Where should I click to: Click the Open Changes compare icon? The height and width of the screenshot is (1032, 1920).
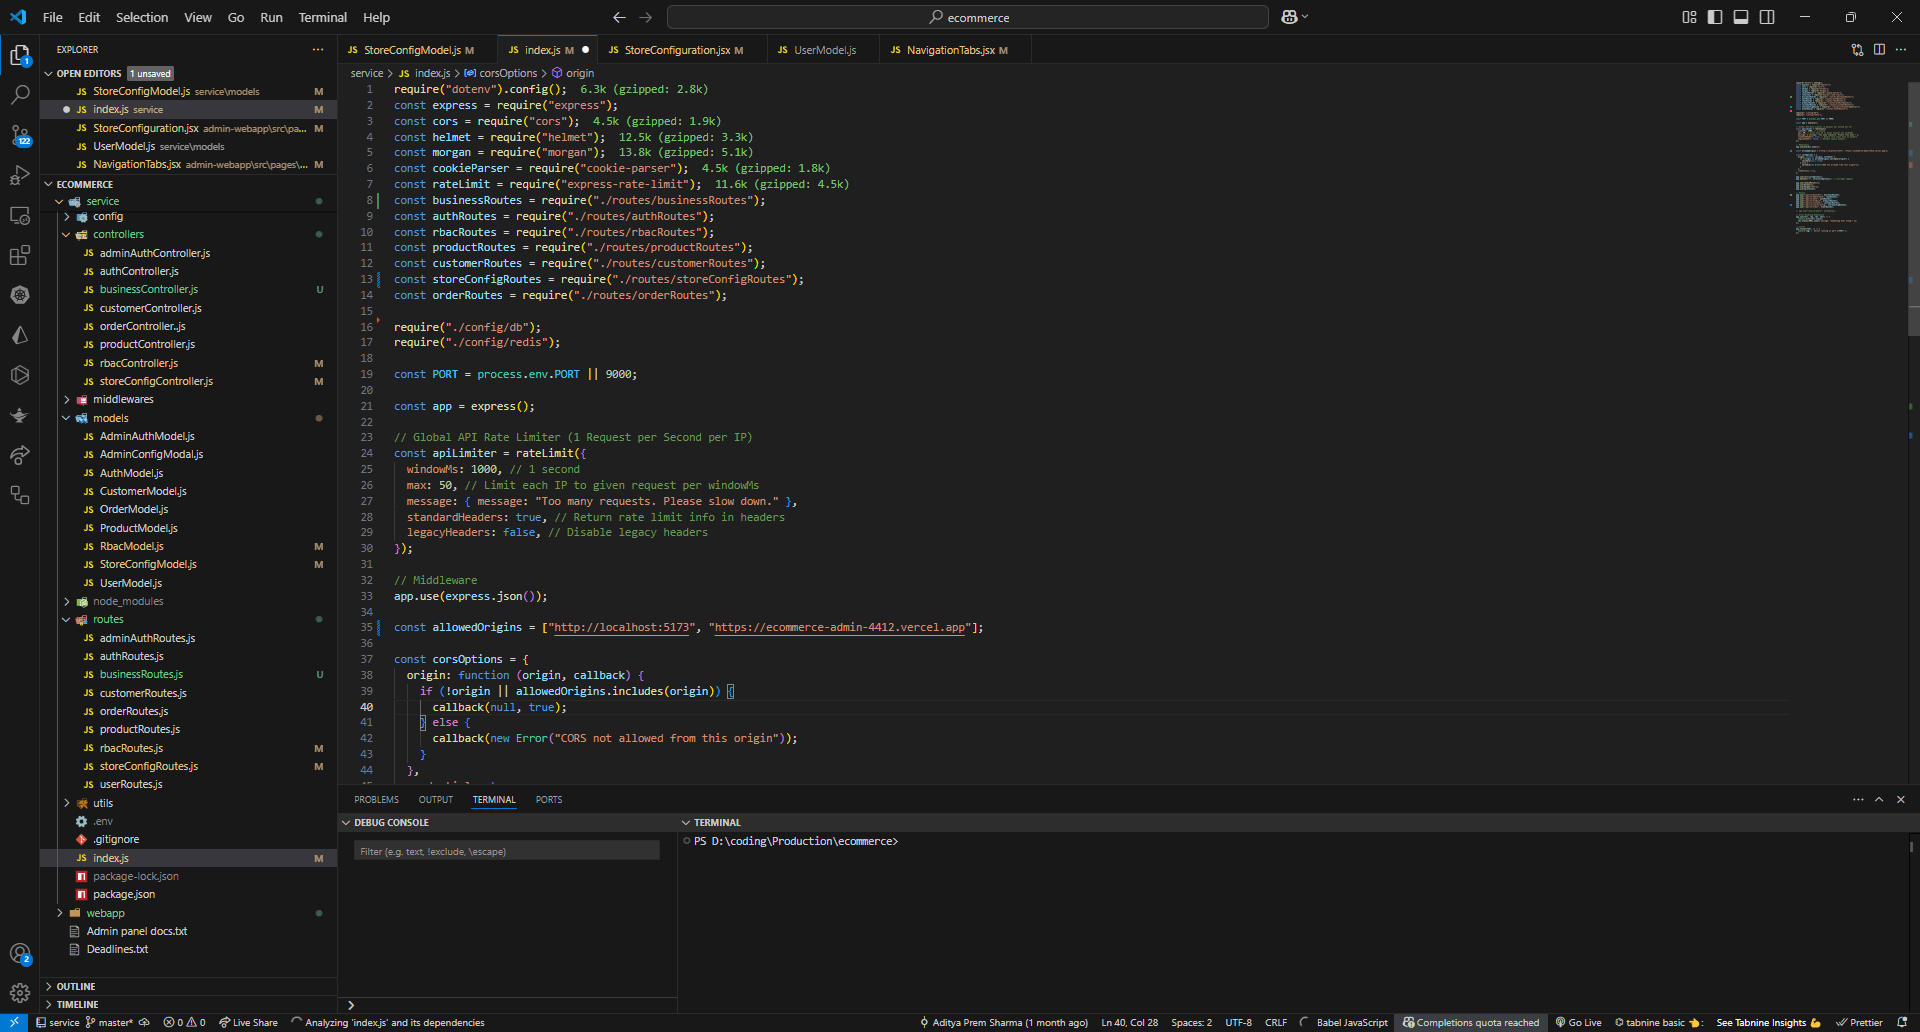point(1857,49)
